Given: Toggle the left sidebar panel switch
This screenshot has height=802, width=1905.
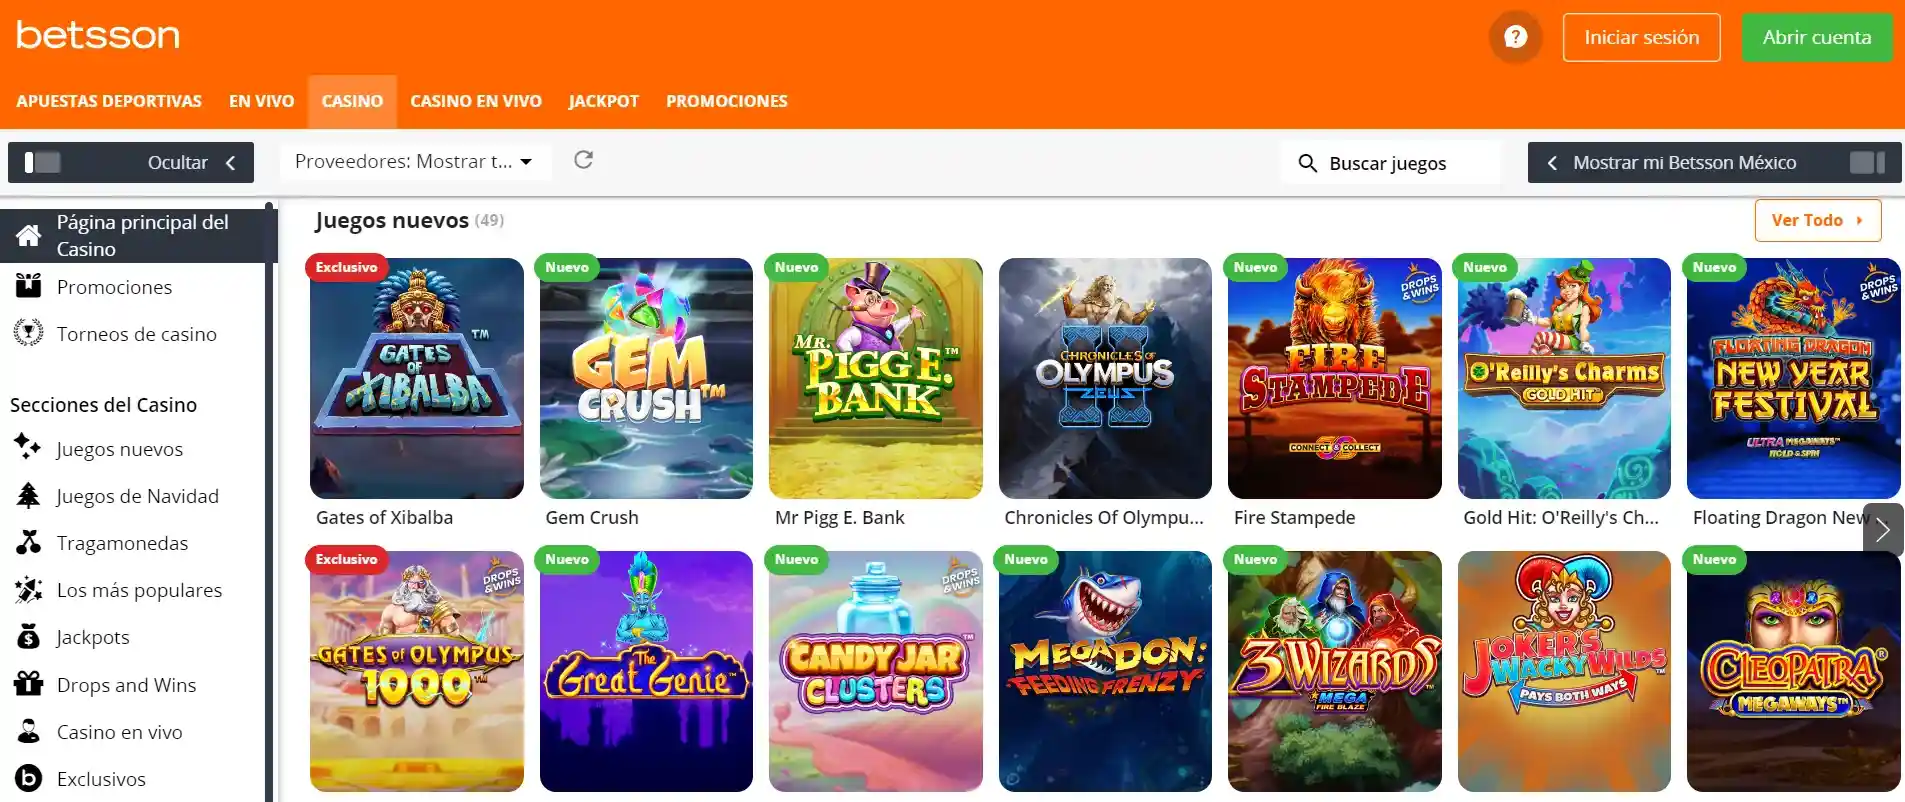Looking at the screenshot, I should 42,162.
